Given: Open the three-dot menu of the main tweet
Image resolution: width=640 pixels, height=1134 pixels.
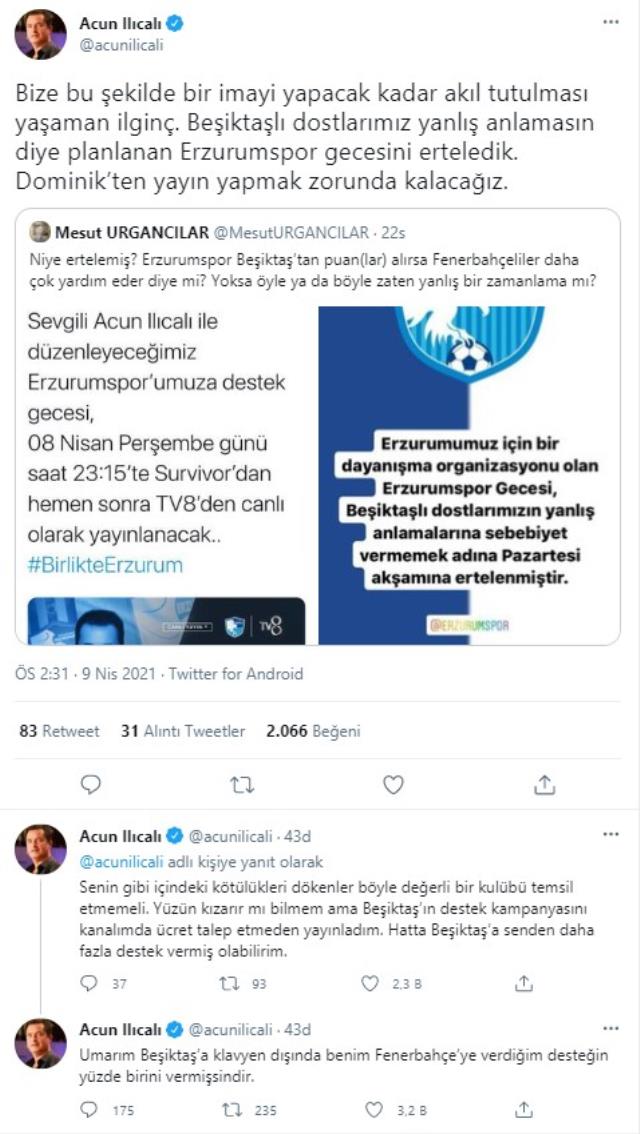Looking at the screenshot, I should click(611, 22).
